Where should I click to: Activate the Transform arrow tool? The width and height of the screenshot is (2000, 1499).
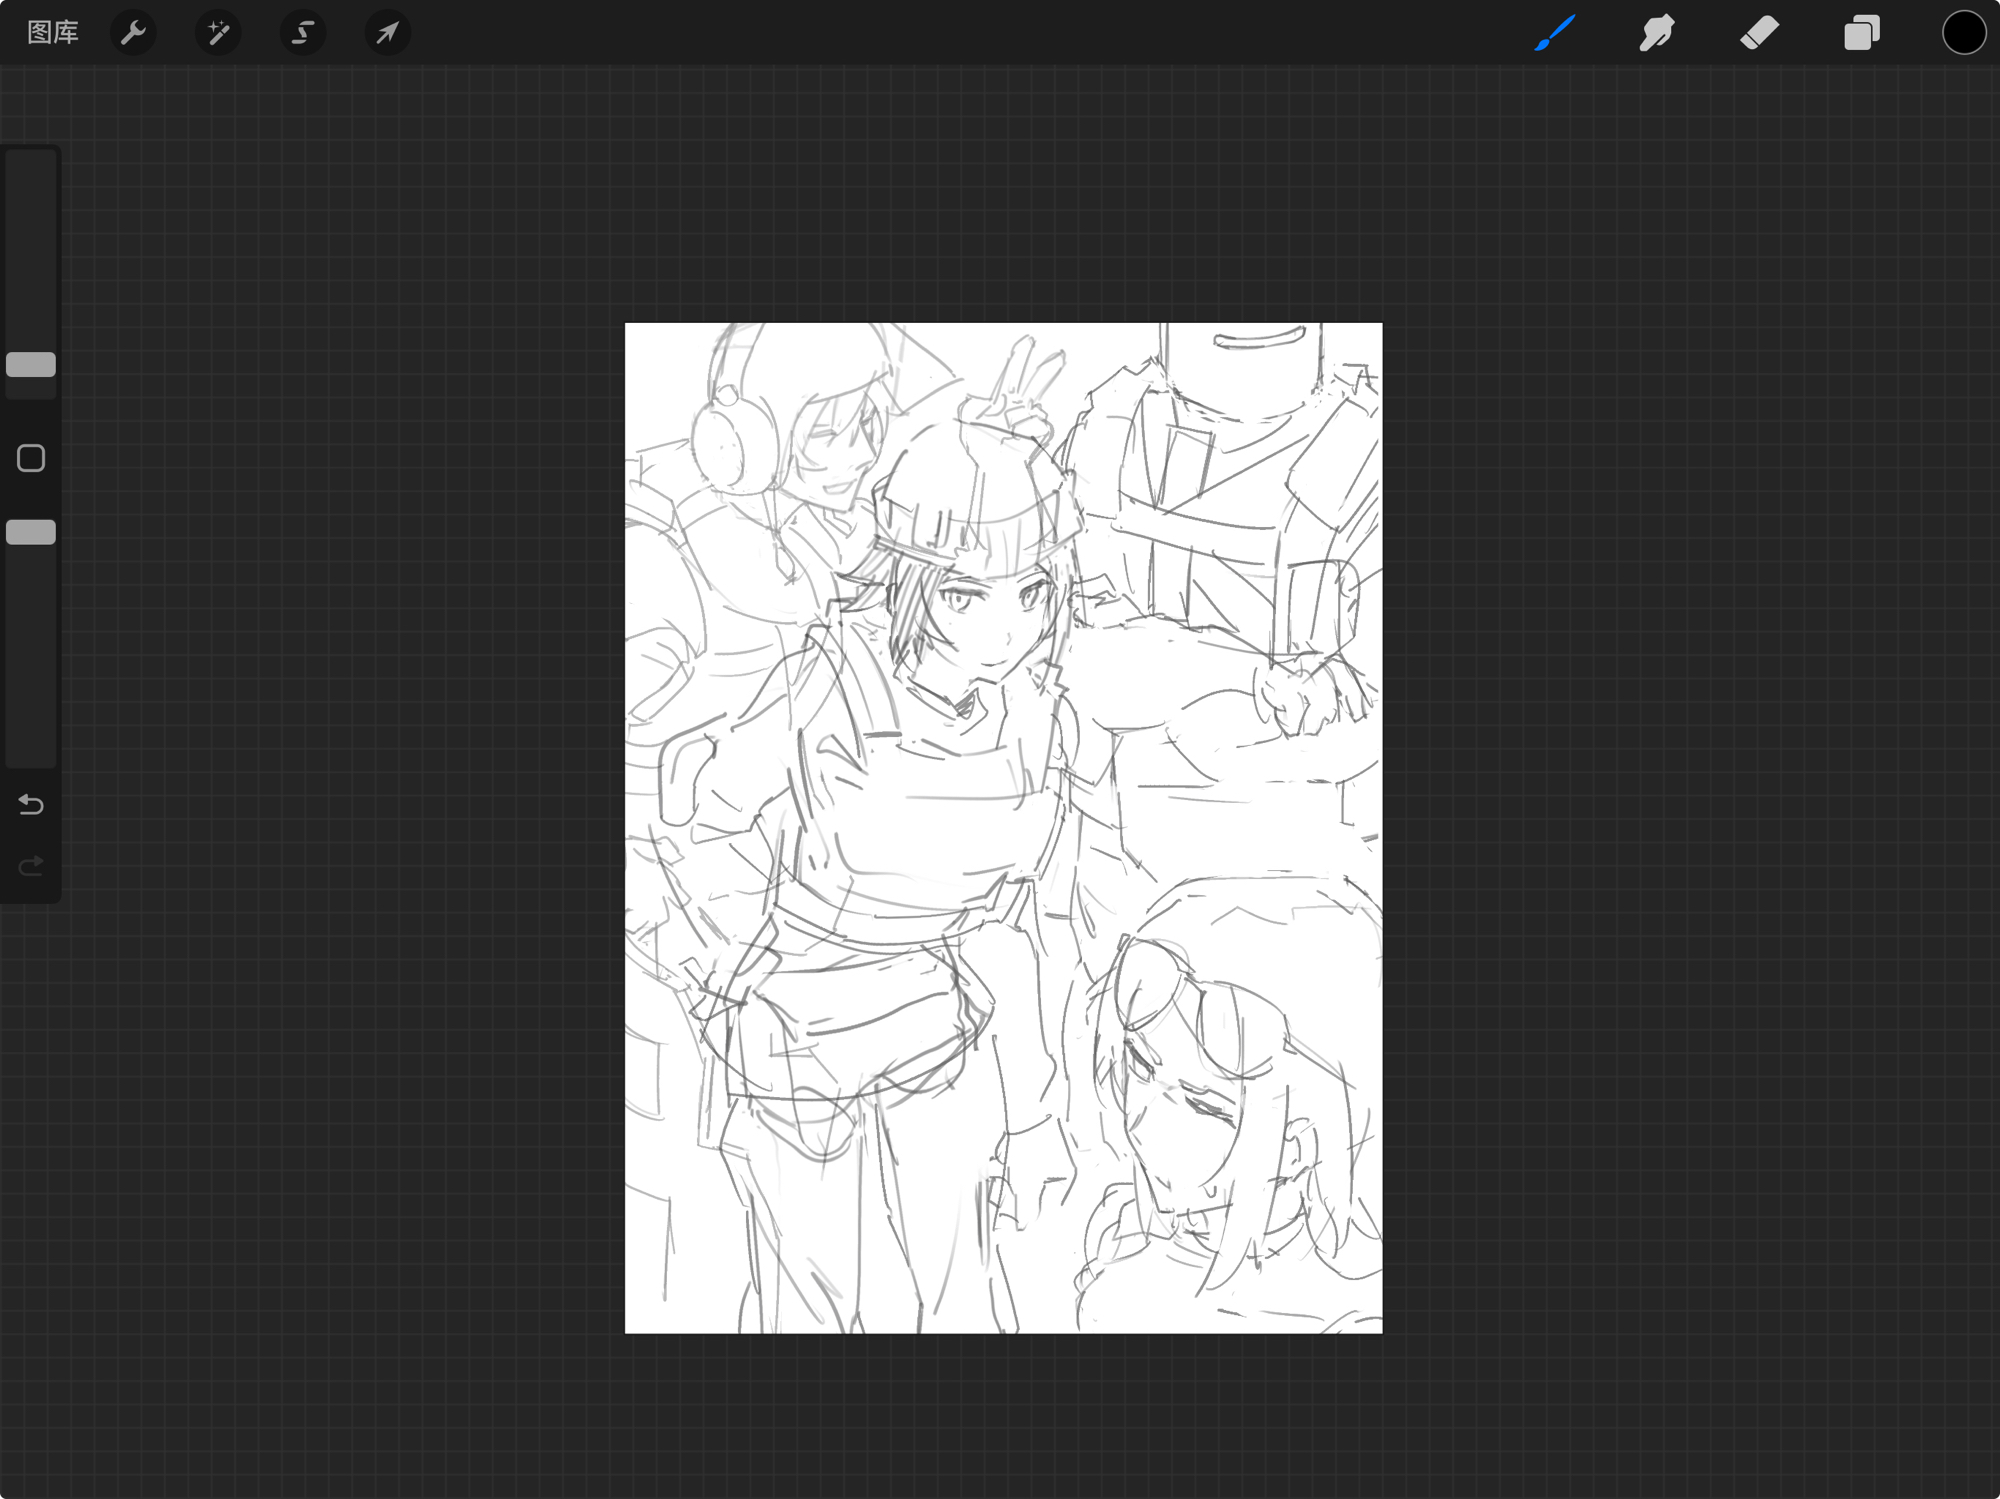point(387,33)
